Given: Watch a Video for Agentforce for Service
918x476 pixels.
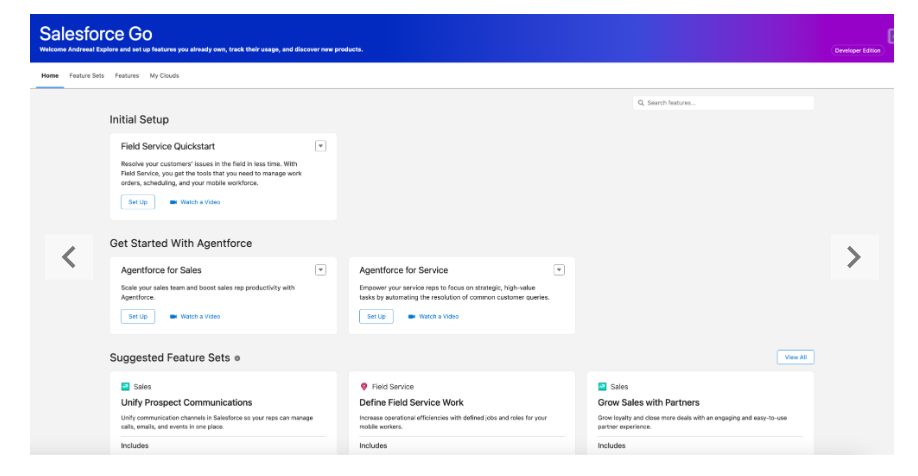Looking at the screenshot, I should click(439, 316).
